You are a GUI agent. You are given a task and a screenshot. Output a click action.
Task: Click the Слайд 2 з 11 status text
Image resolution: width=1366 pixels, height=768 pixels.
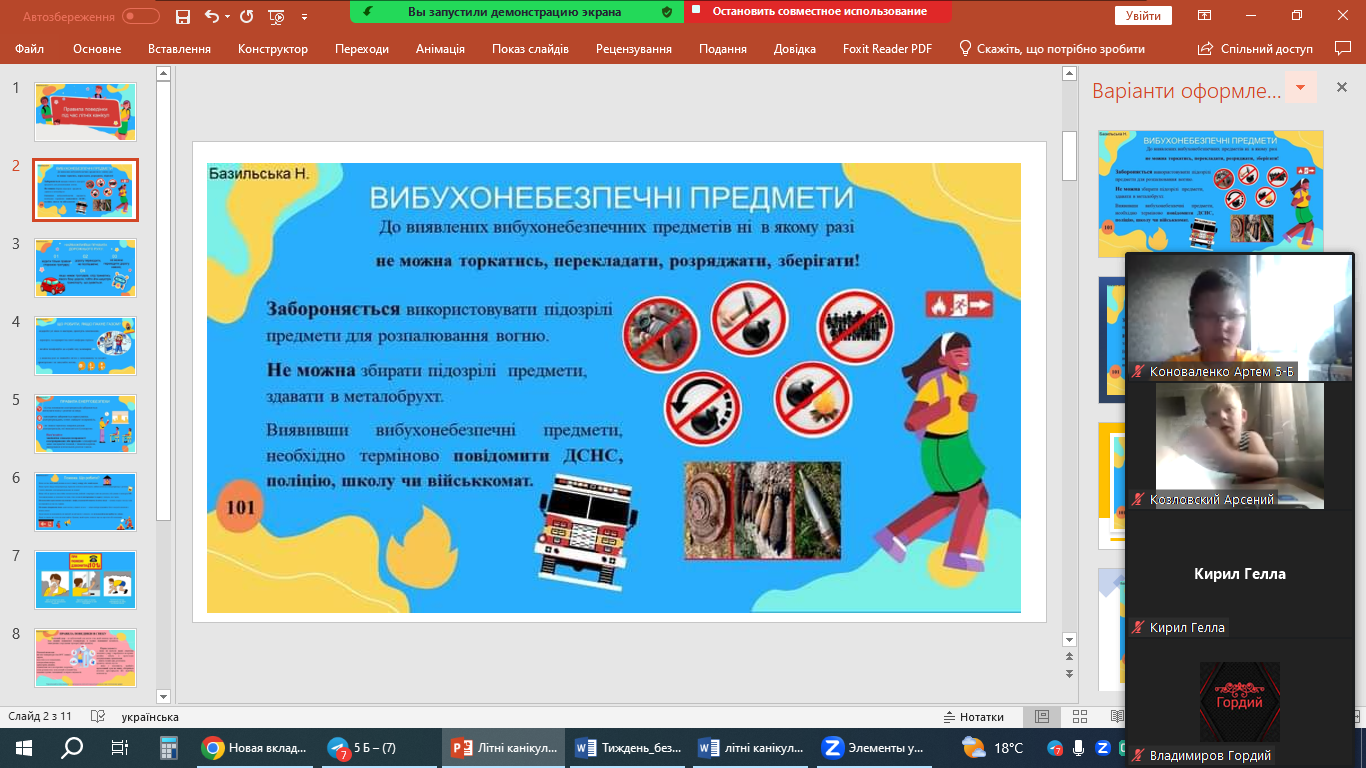point(40,717)
